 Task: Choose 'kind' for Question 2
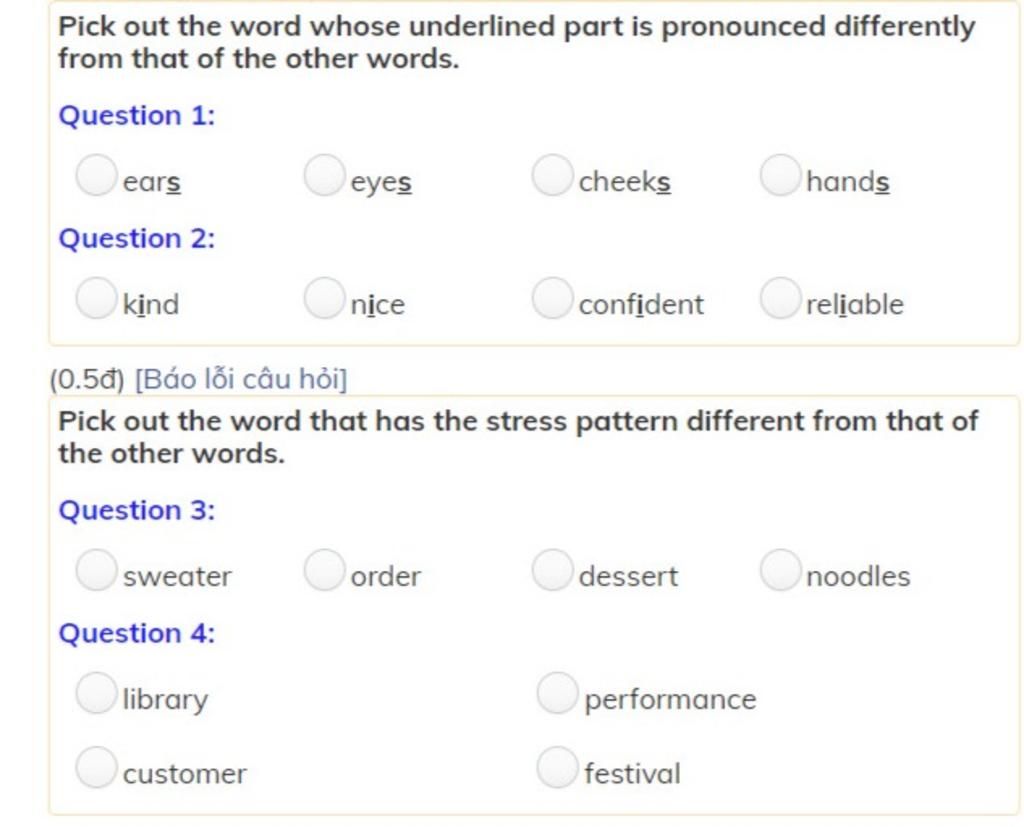pos(97,298)
